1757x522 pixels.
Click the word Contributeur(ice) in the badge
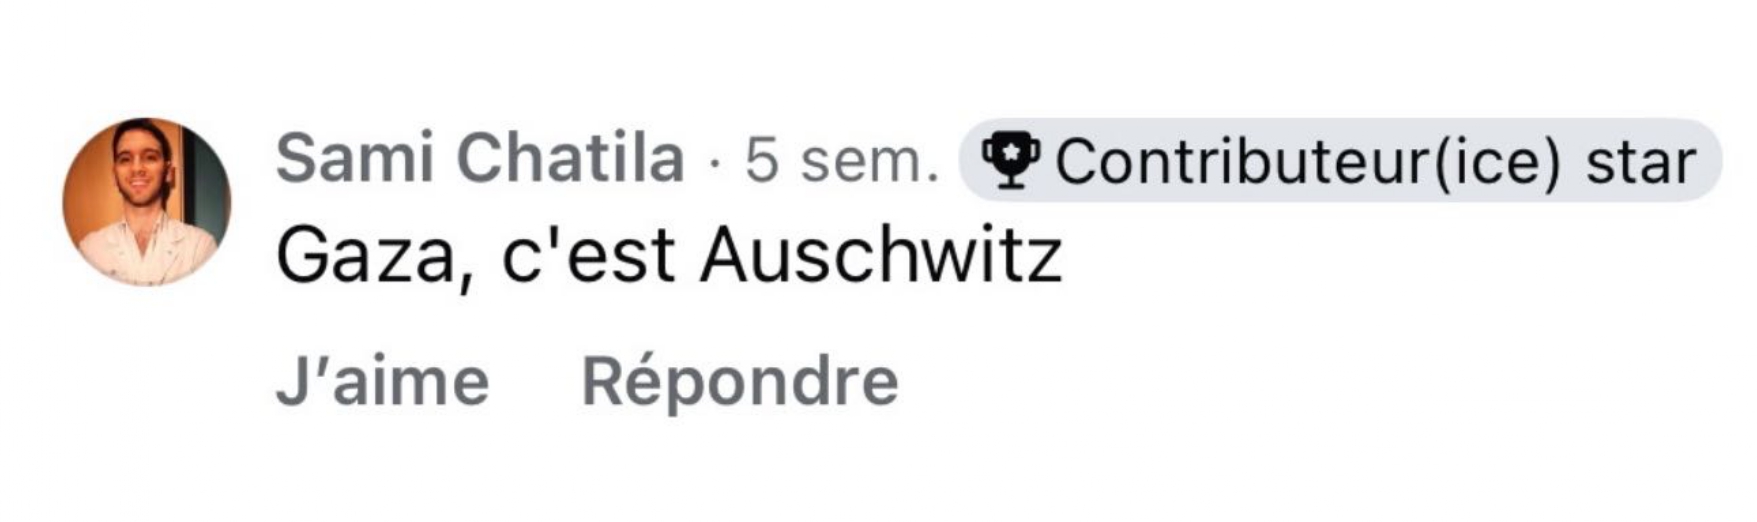tap(1307, 162)
